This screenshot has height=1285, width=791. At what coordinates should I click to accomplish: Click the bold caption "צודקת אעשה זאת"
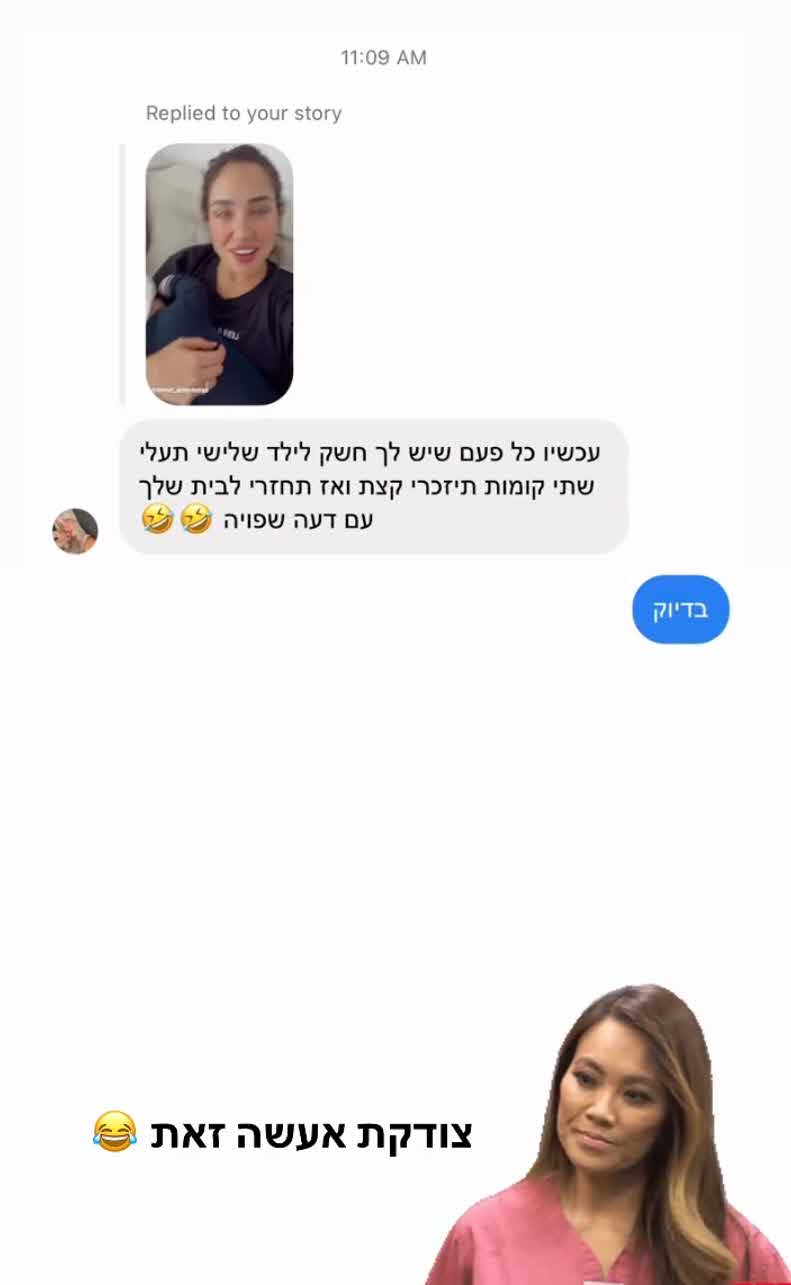coord(311,1133)
